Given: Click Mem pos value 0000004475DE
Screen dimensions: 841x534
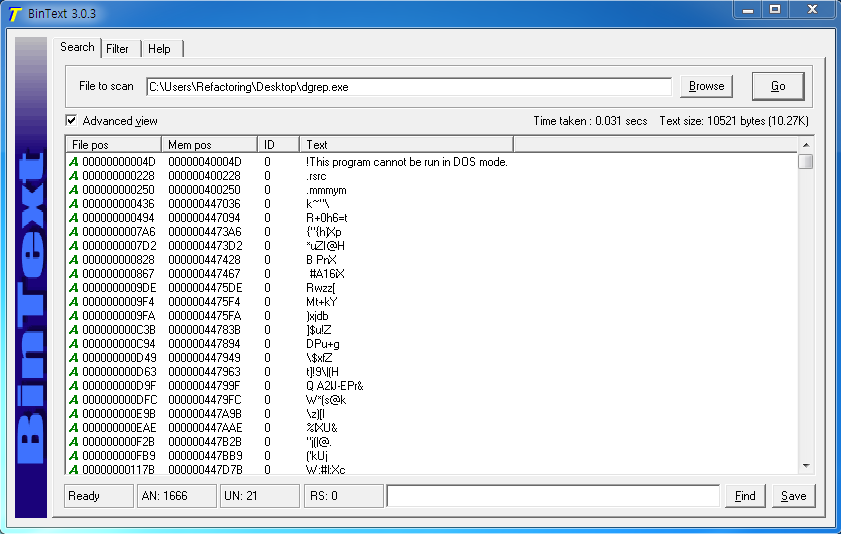Looking at the screenshot, I should 205,288.
